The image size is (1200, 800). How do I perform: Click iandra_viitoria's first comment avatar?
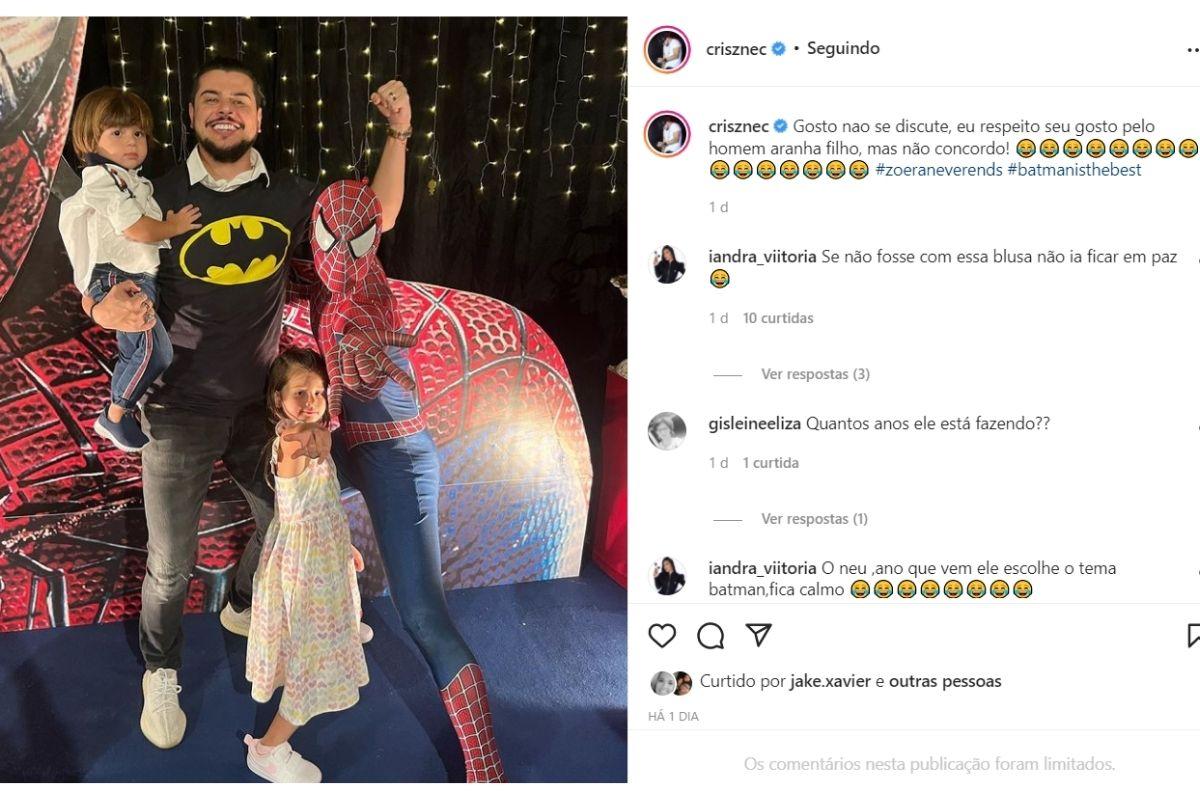pos(667,265)
